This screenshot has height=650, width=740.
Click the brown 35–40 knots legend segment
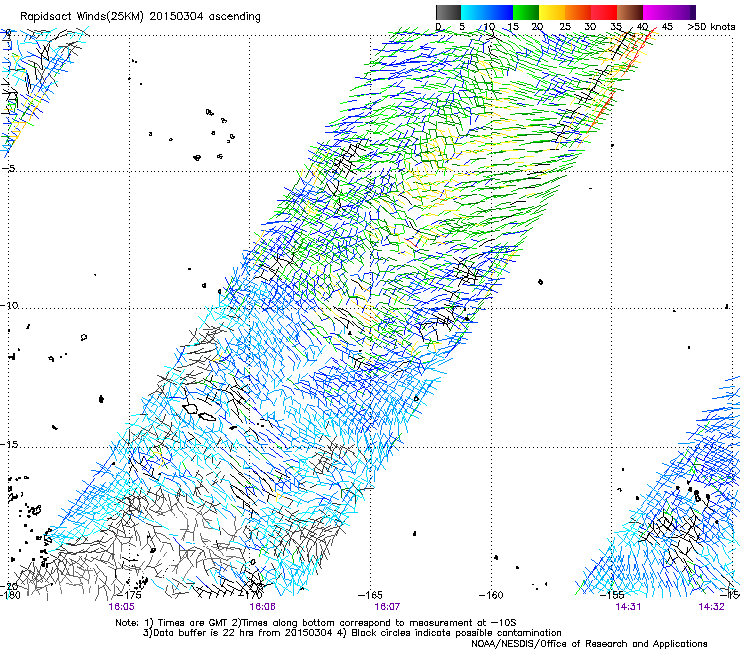(x=630, y=12)
